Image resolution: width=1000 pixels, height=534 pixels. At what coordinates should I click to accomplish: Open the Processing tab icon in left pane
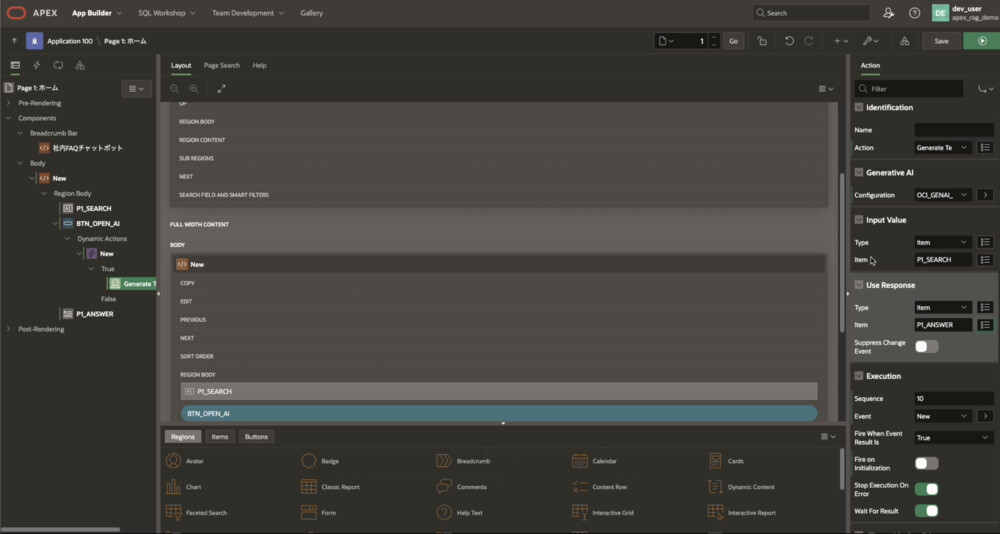pos(58,65)
